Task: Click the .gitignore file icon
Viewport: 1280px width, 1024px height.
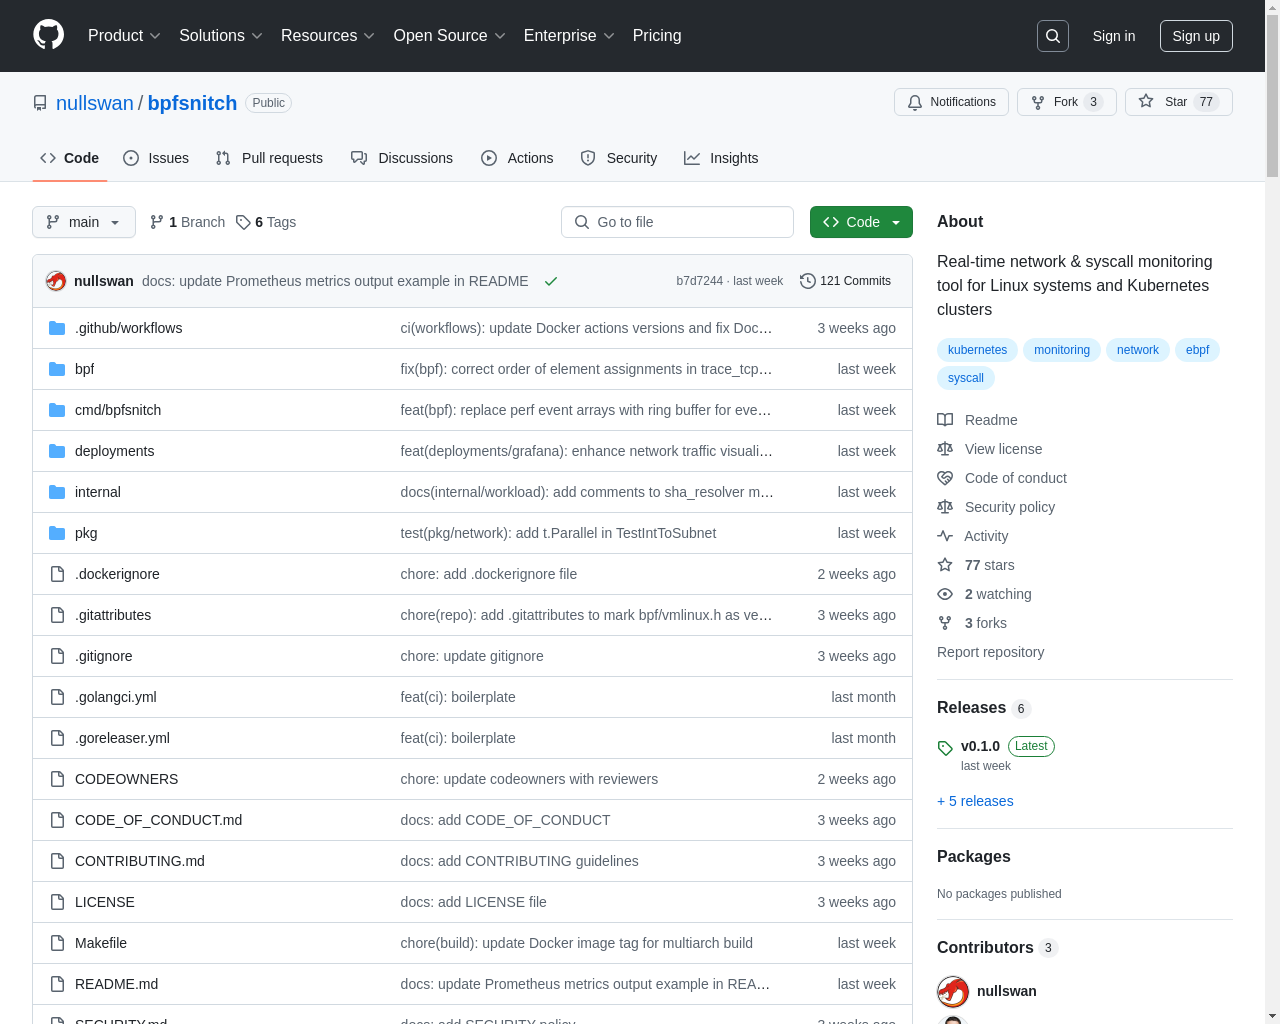Action: (x=57, y=656)
